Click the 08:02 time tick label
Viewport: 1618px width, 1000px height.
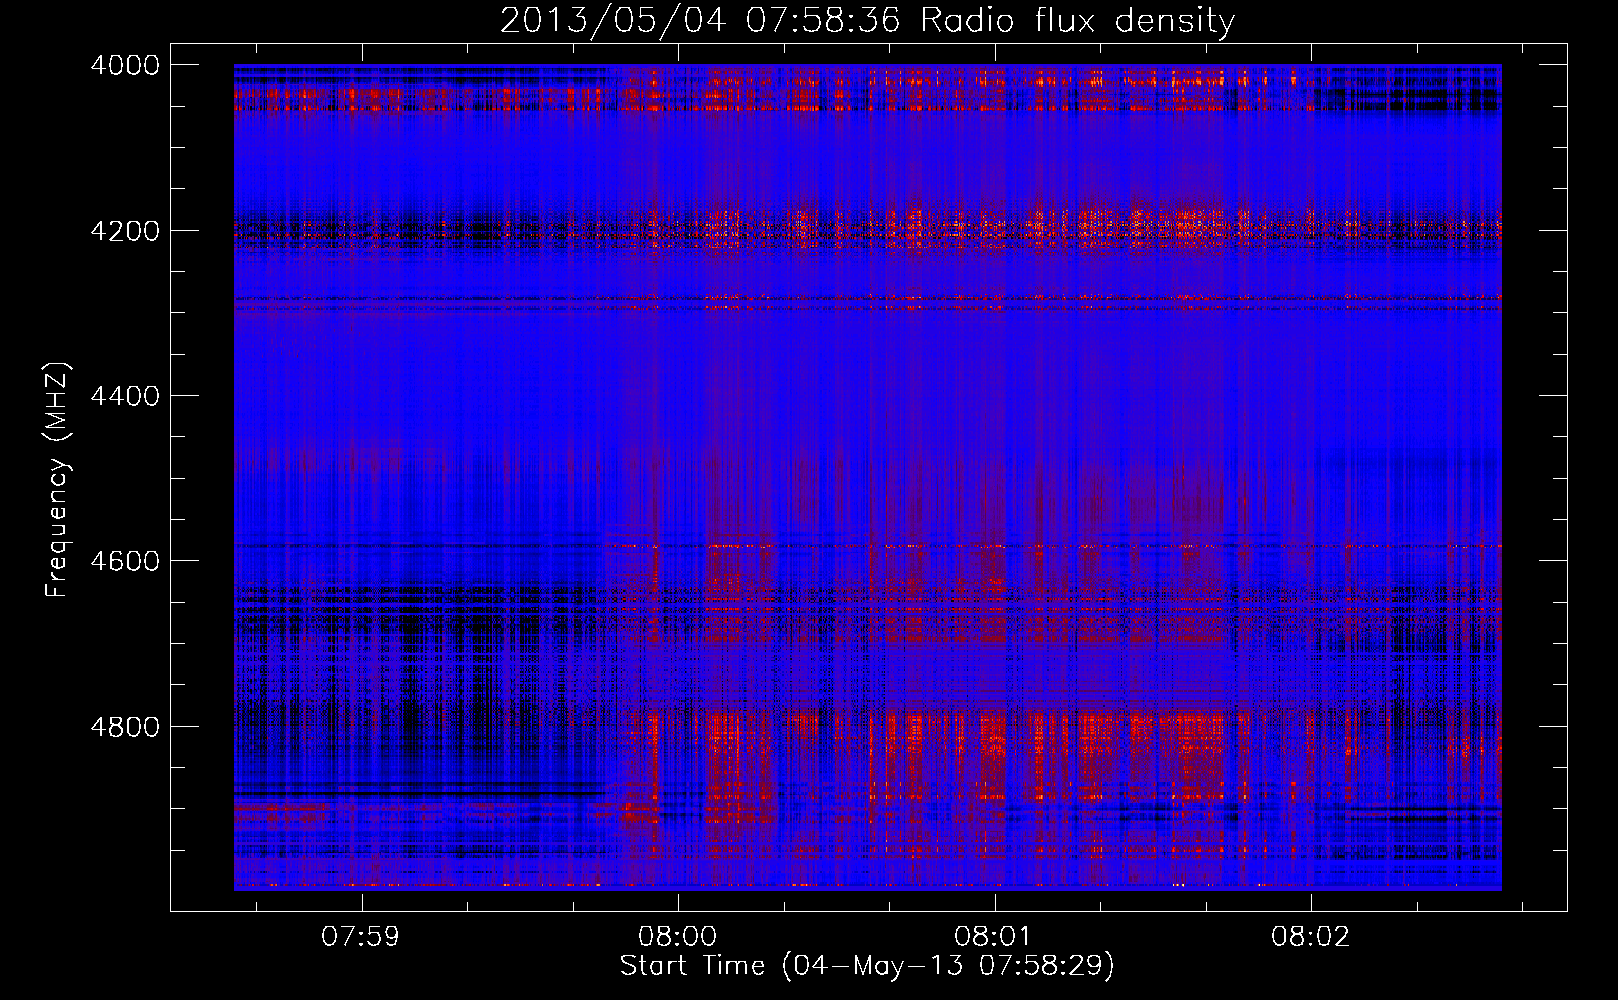tap(1311, 937)
